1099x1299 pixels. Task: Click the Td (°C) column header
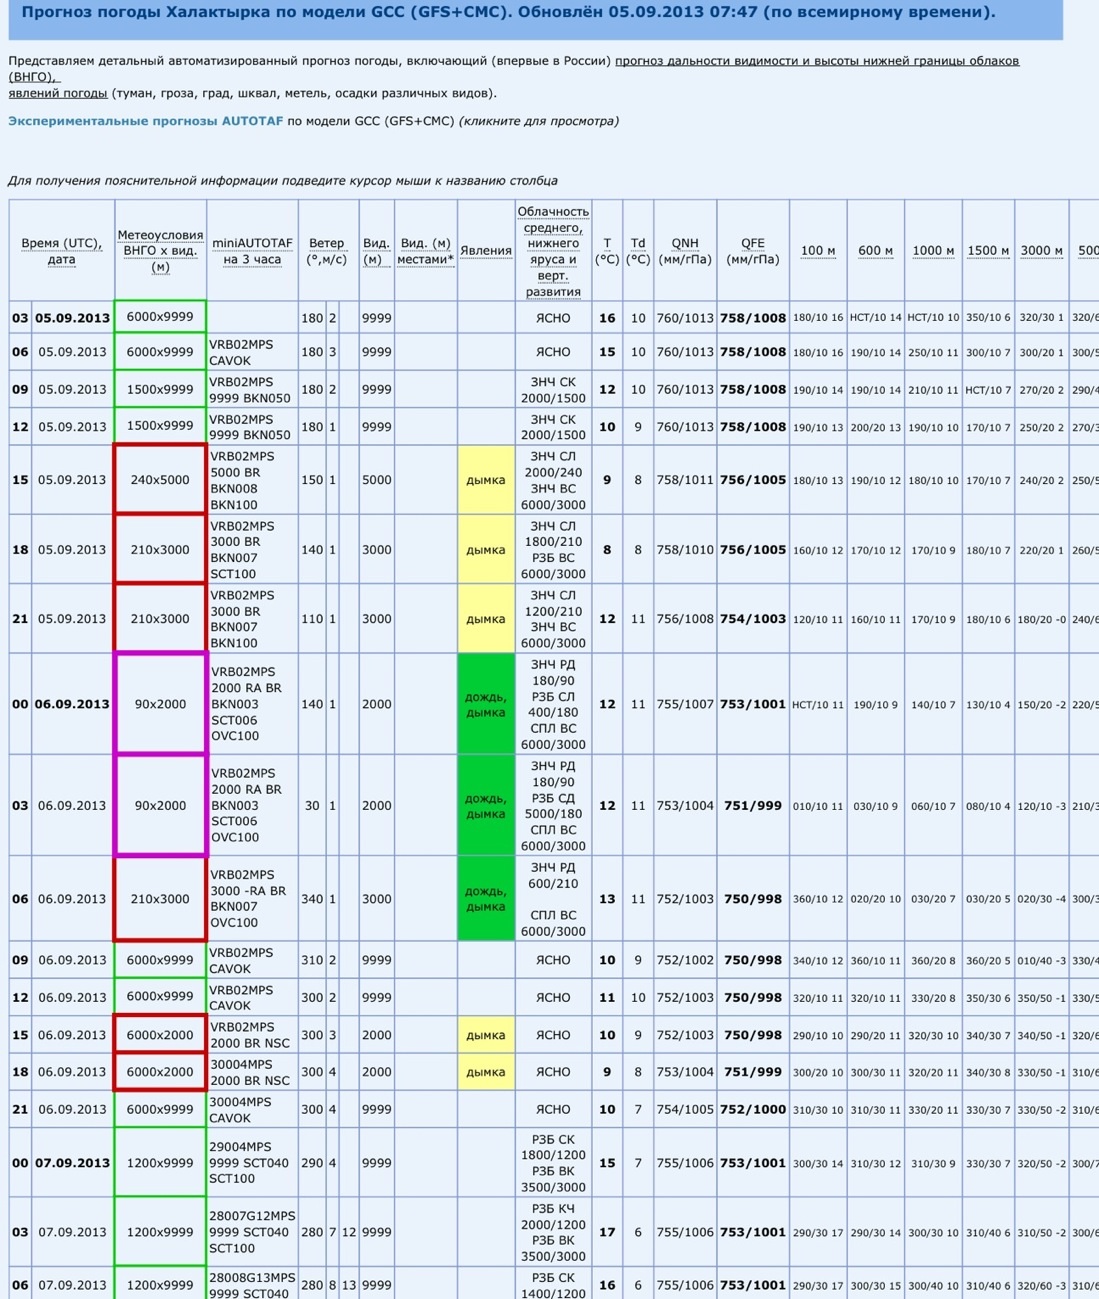click(638, 251)
